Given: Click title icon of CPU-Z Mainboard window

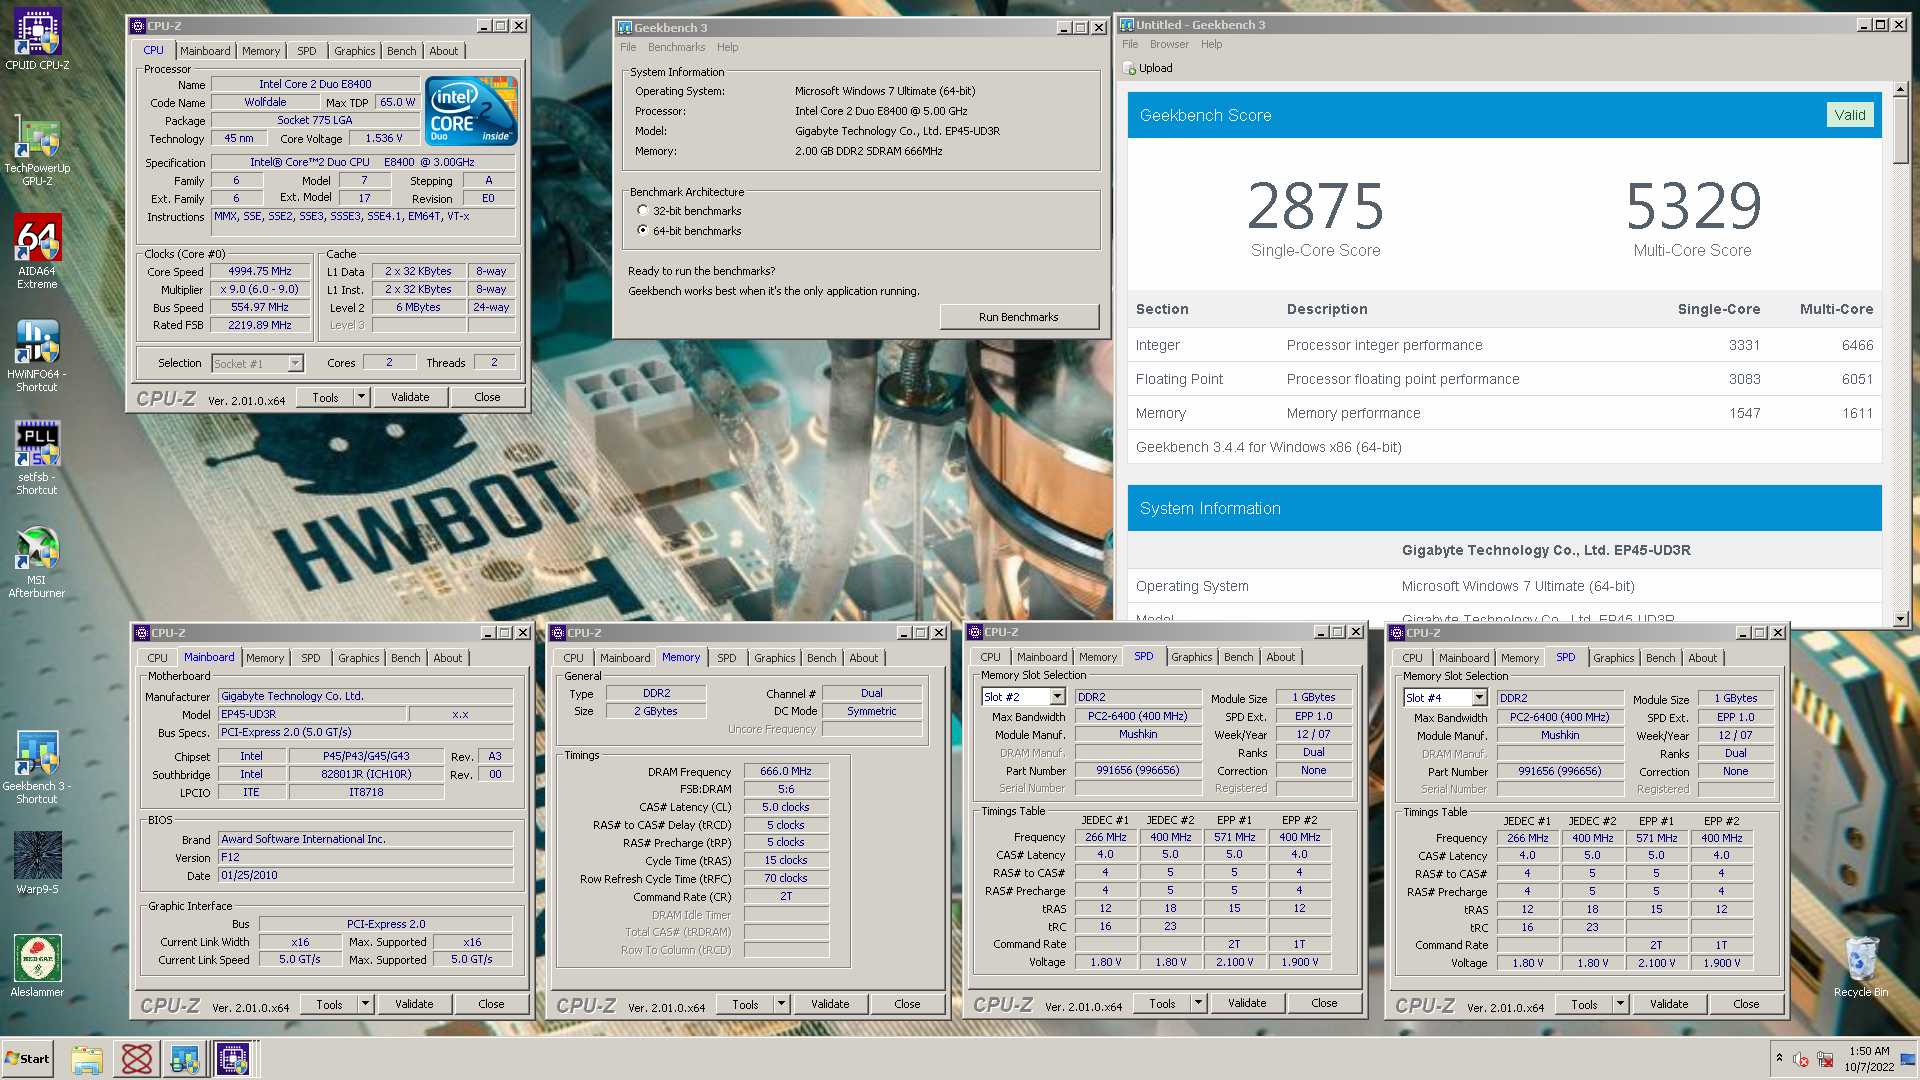Looking at the screenshot, I should [x=142, y=633].
